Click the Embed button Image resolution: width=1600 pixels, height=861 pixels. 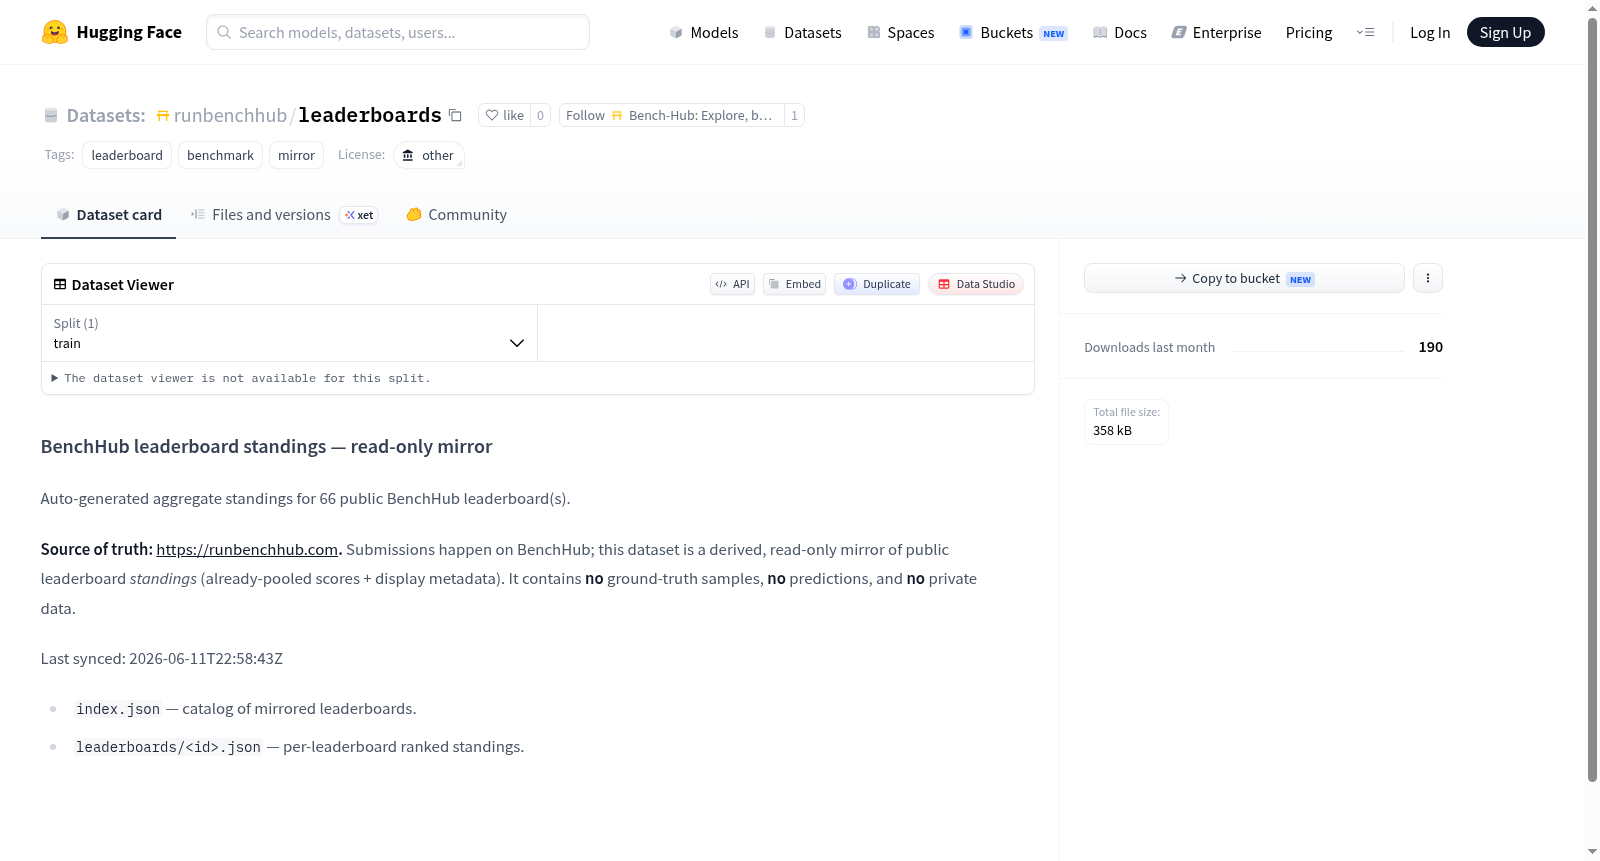tap(795, 284)
